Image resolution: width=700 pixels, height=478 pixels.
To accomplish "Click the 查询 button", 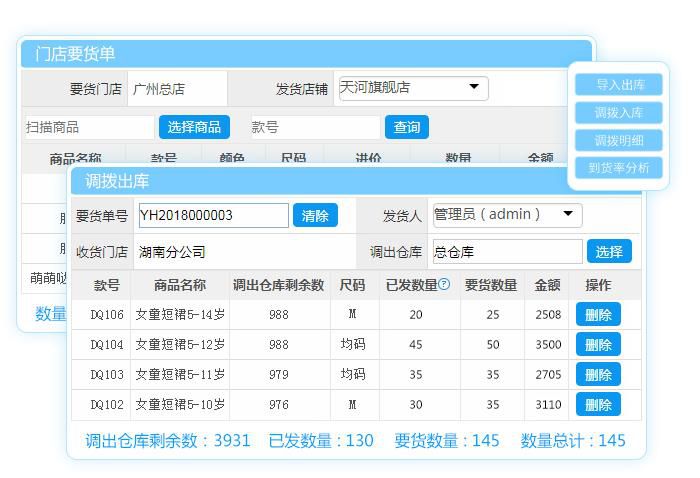I will click(x=407, y=127).
